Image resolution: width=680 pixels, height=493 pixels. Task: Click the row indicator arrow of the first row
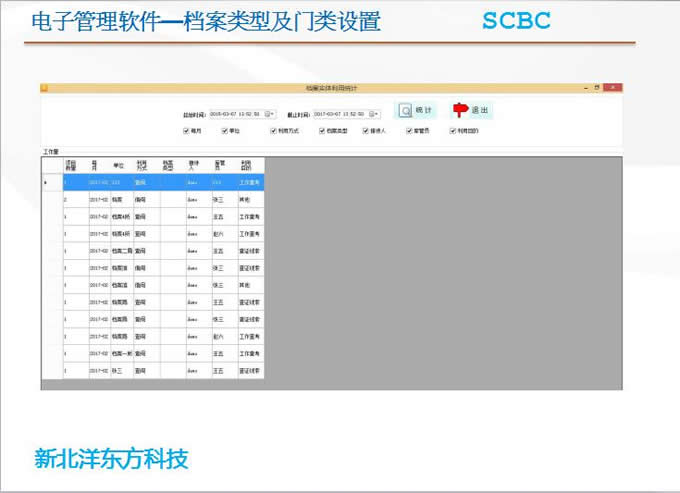pos(45,183)
